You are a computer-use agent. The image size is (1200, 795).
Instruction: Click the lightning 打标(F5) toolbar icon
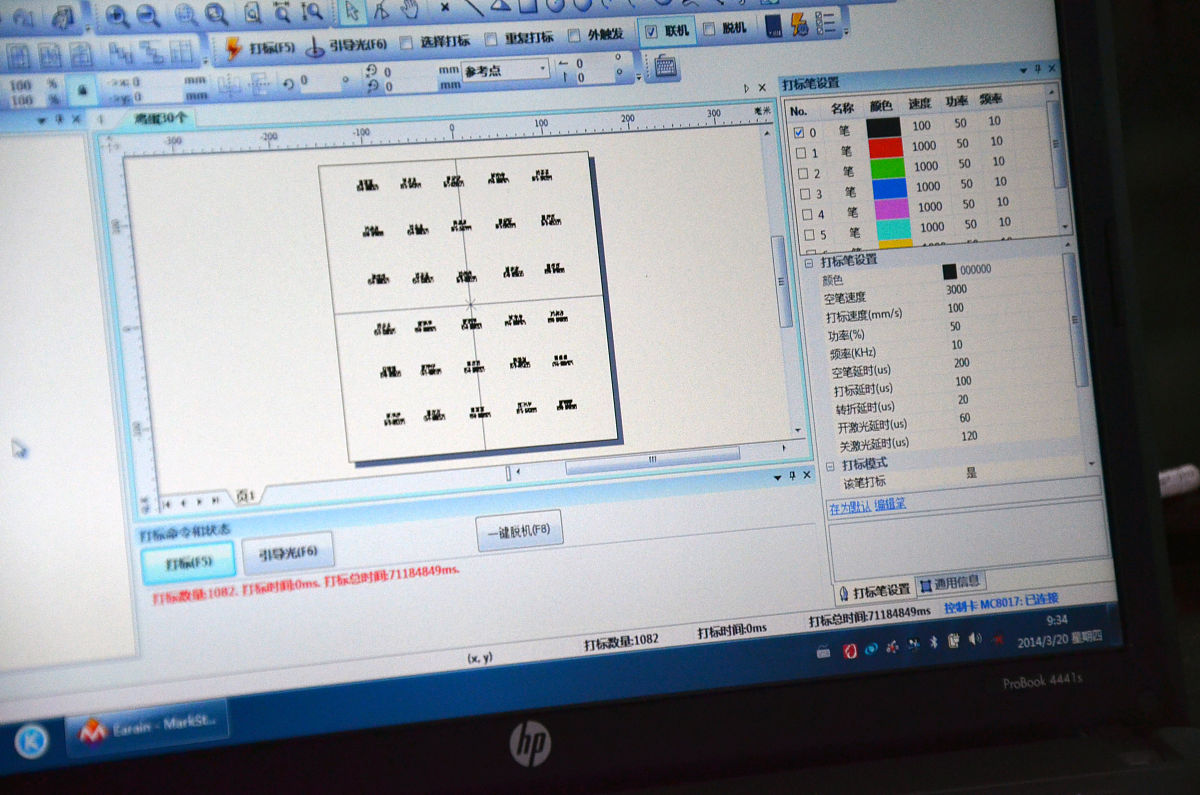click(x=232, y=46)
